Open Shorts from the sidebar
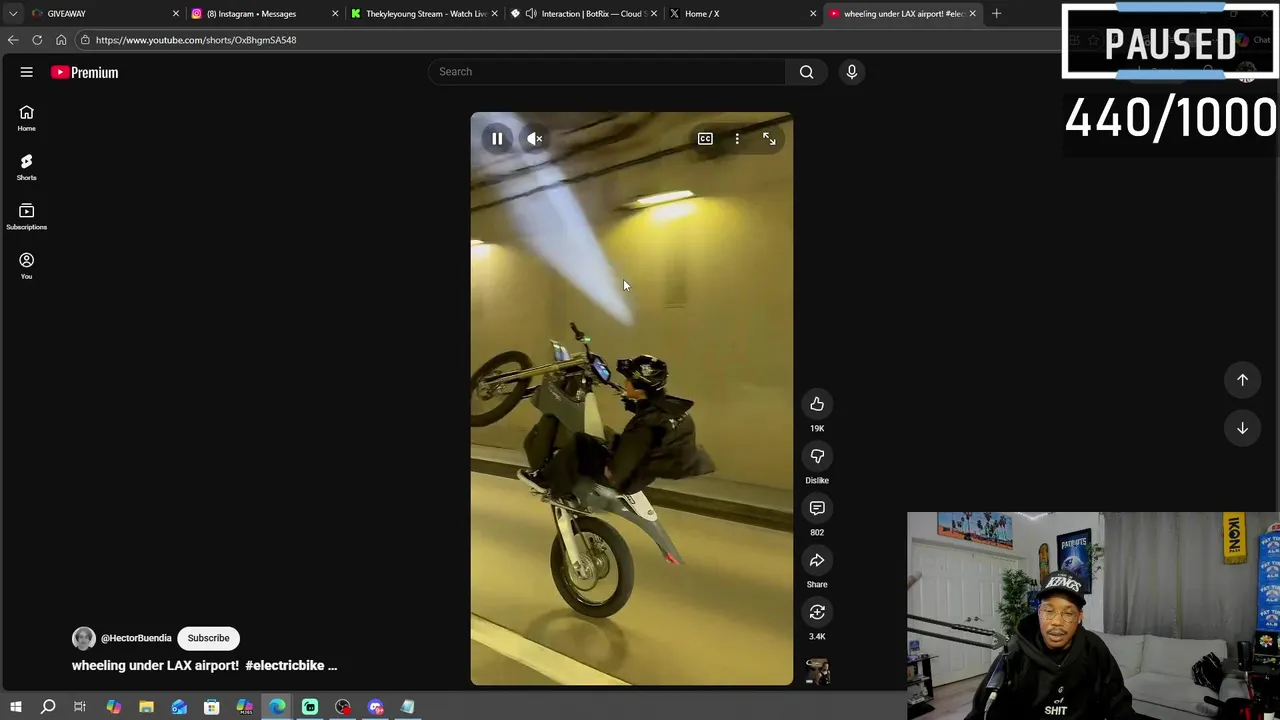The width and height of the screenshot is (1280, 720). (x=27, y=167)
